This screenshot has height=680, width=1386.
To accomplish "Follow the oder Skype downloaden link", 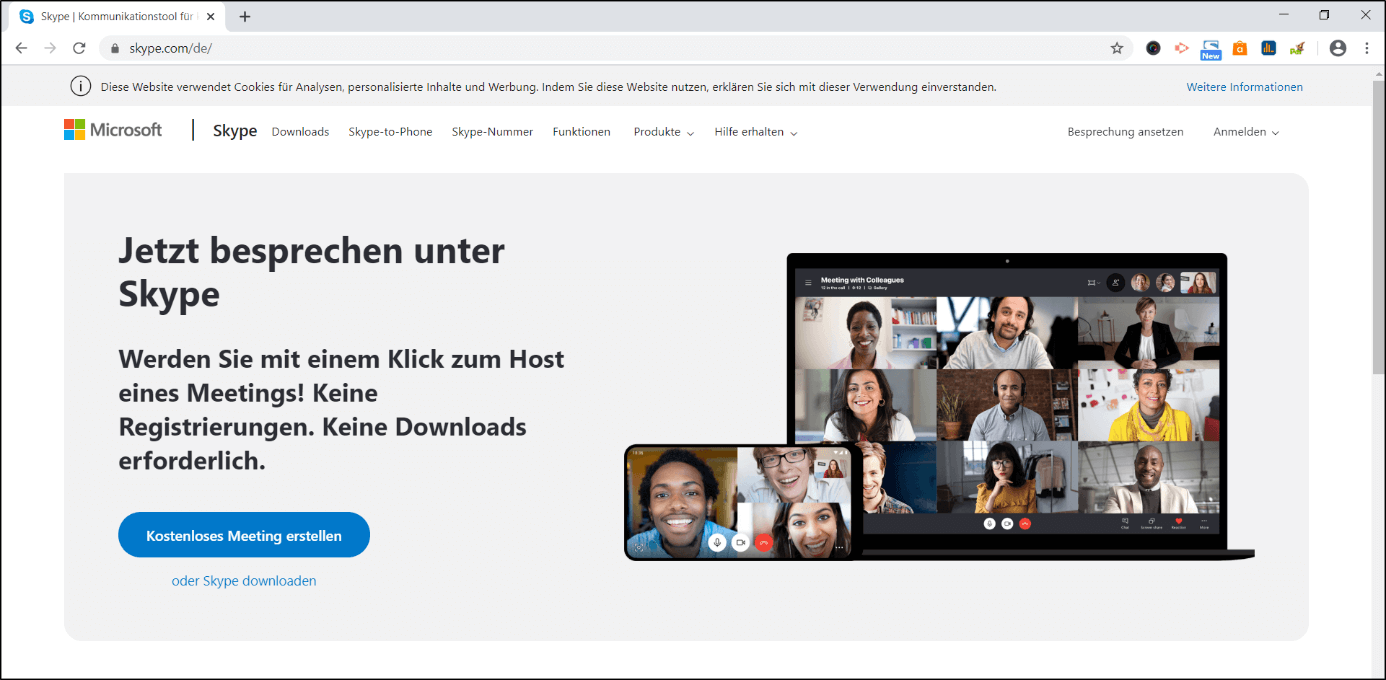I will pyautogui.click(x=244, y=581).
